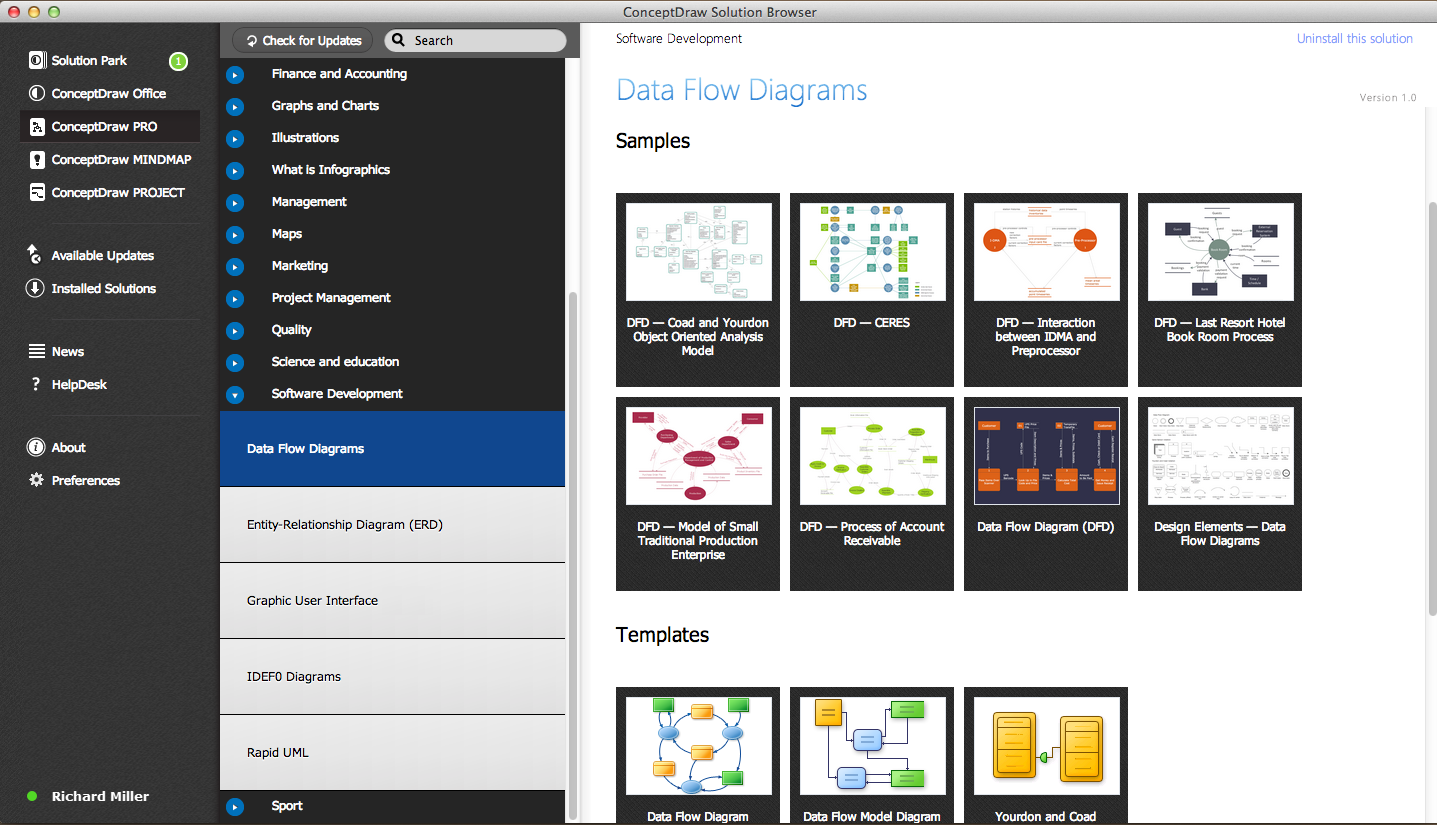The width and height of the screenshot is (1437, 825).
Task: Click the Solution Park icon
Action: pos(37,60)
